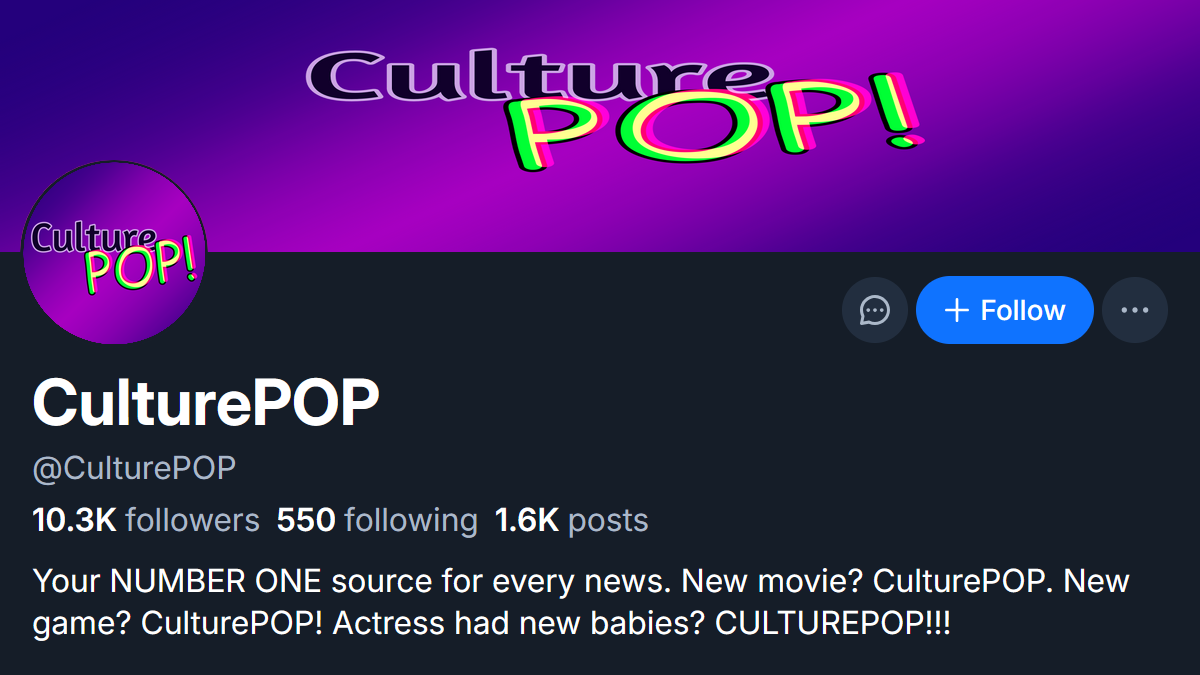
Task: Open the chat message bubble icon
Action: pos(875,310)
